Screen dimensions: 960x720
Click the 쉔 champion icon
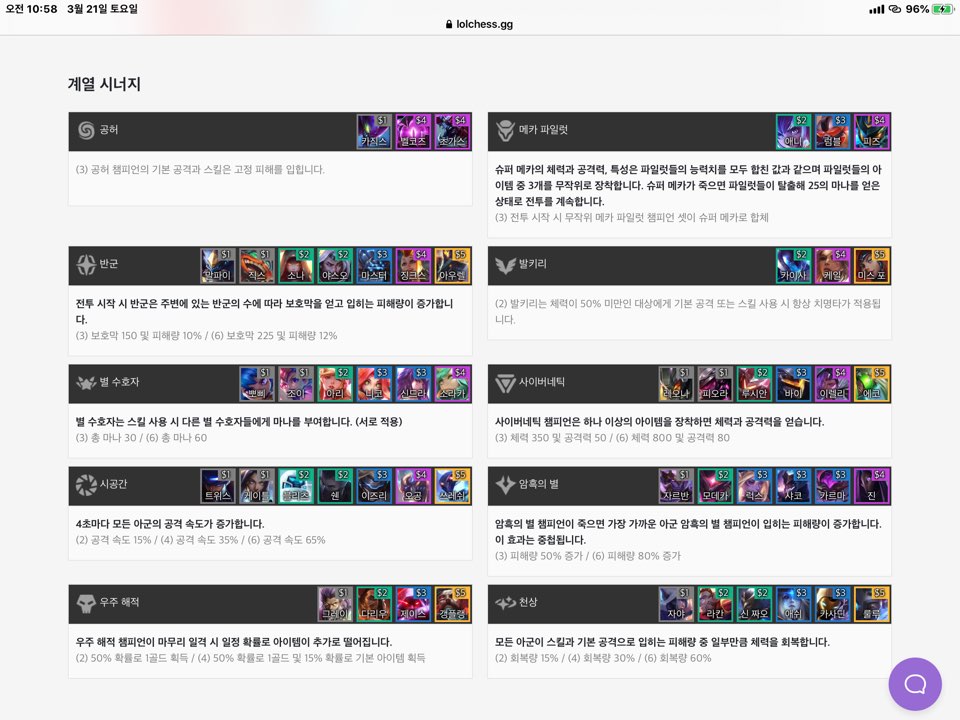click(335, 486)
